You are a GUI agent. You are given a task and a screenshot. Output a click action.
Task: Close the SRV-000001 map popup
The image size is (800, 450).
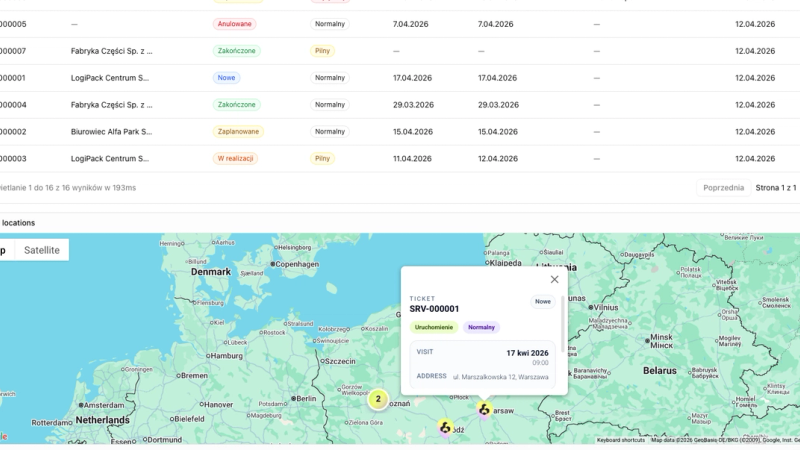point(555,280)
